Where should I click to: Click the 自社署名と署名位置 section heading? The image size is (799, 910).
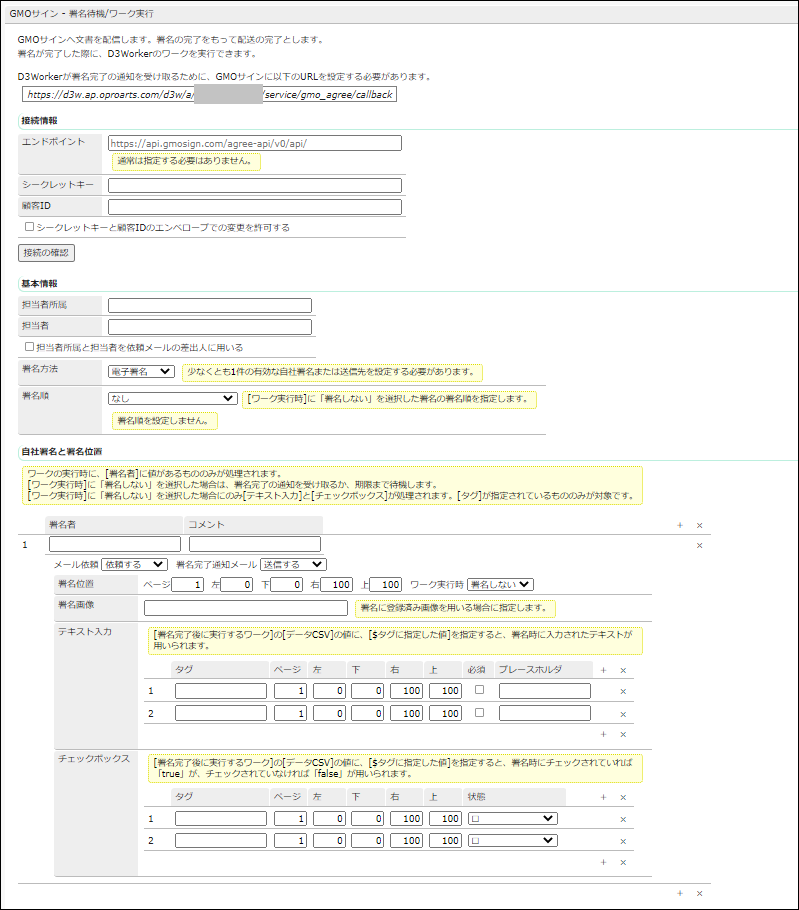(x=62, y=452)
